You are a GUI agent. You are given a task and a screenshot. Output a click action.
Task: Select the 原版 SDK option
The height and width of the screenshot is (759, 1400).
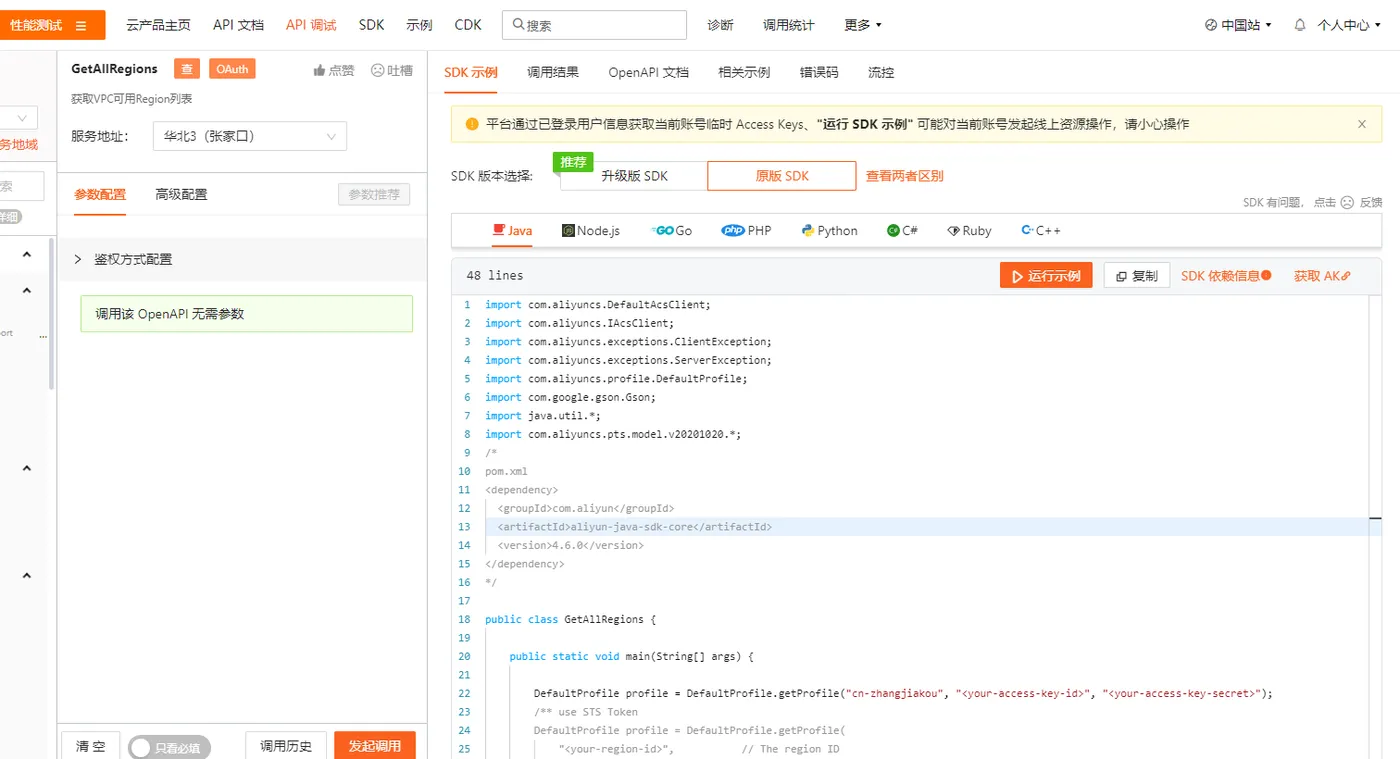[782, 176]
